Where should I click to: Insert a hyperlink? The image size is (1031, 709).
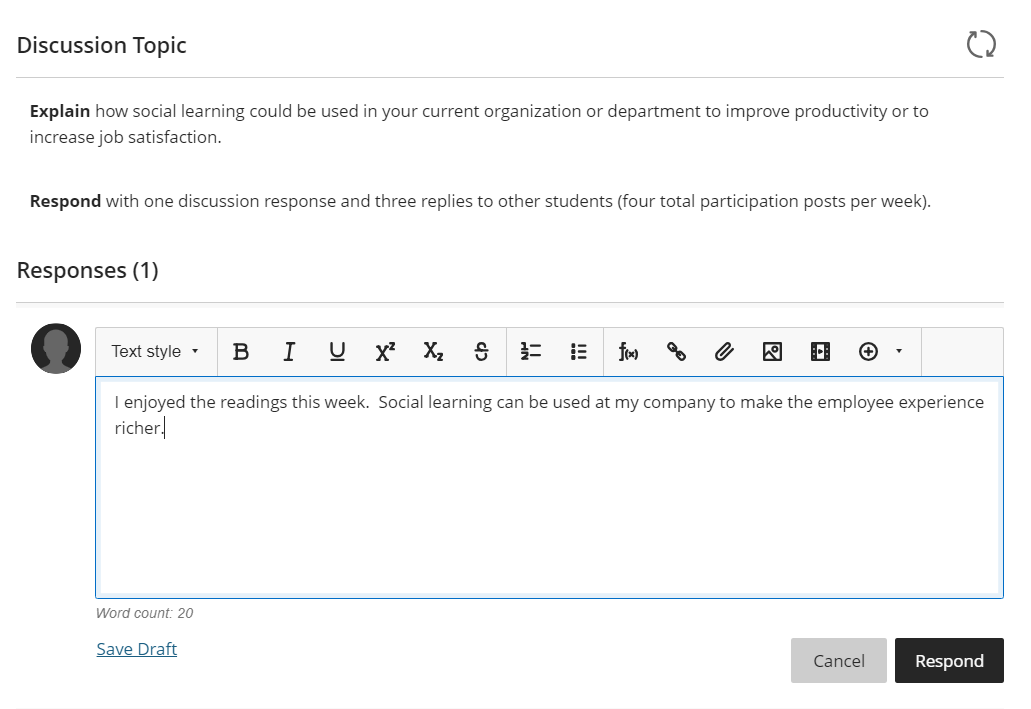pyautogui.click(x=676, y=352)
